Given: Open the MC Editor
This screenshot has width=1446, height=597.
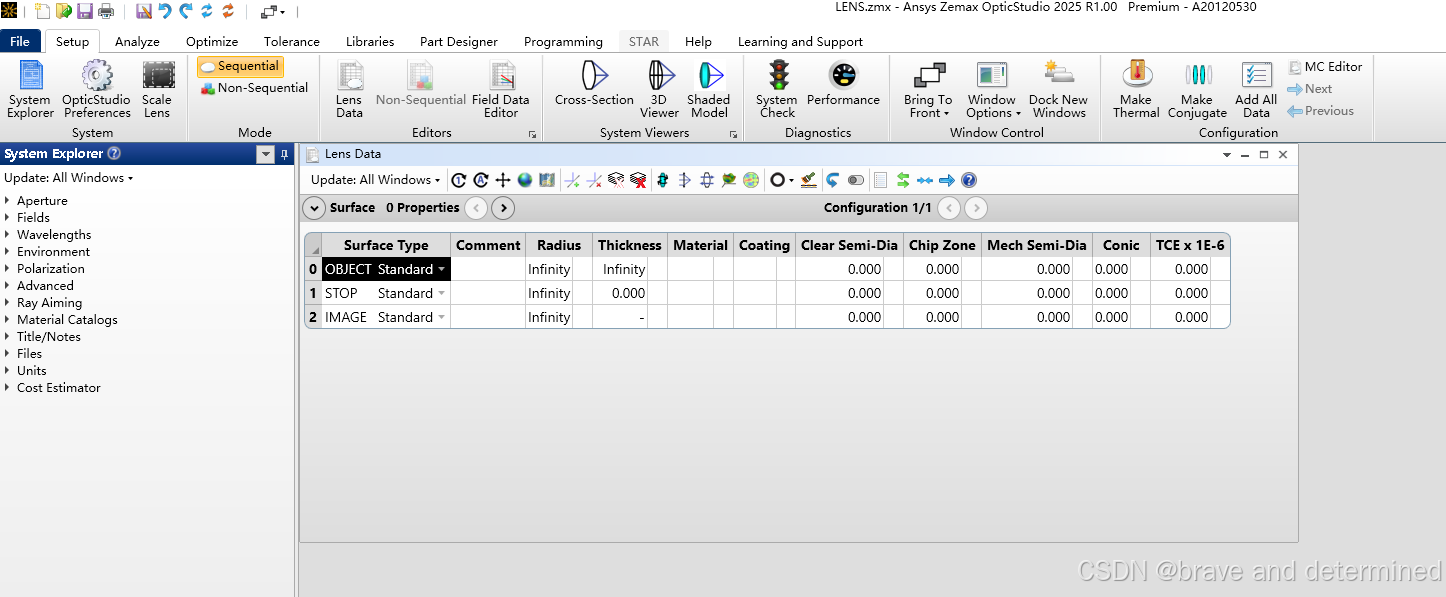Looking at the screenshot, I should pyautogui.click(x=1325, y=67).
